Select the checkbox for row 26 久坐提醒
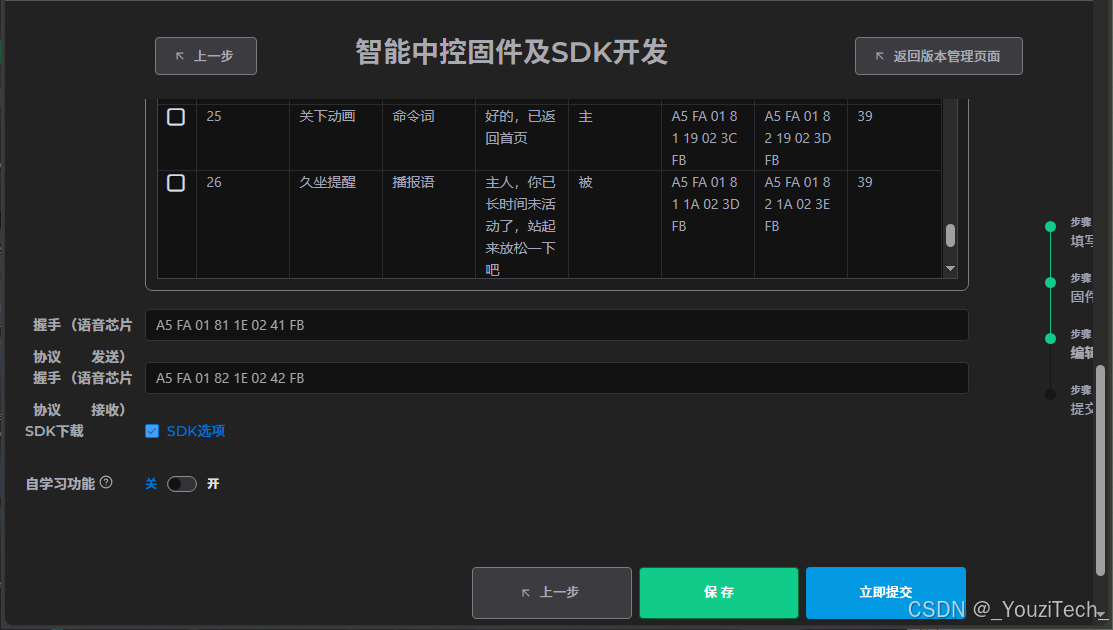The width and height of the screenshot is (1113, 630). pos(176,182)
